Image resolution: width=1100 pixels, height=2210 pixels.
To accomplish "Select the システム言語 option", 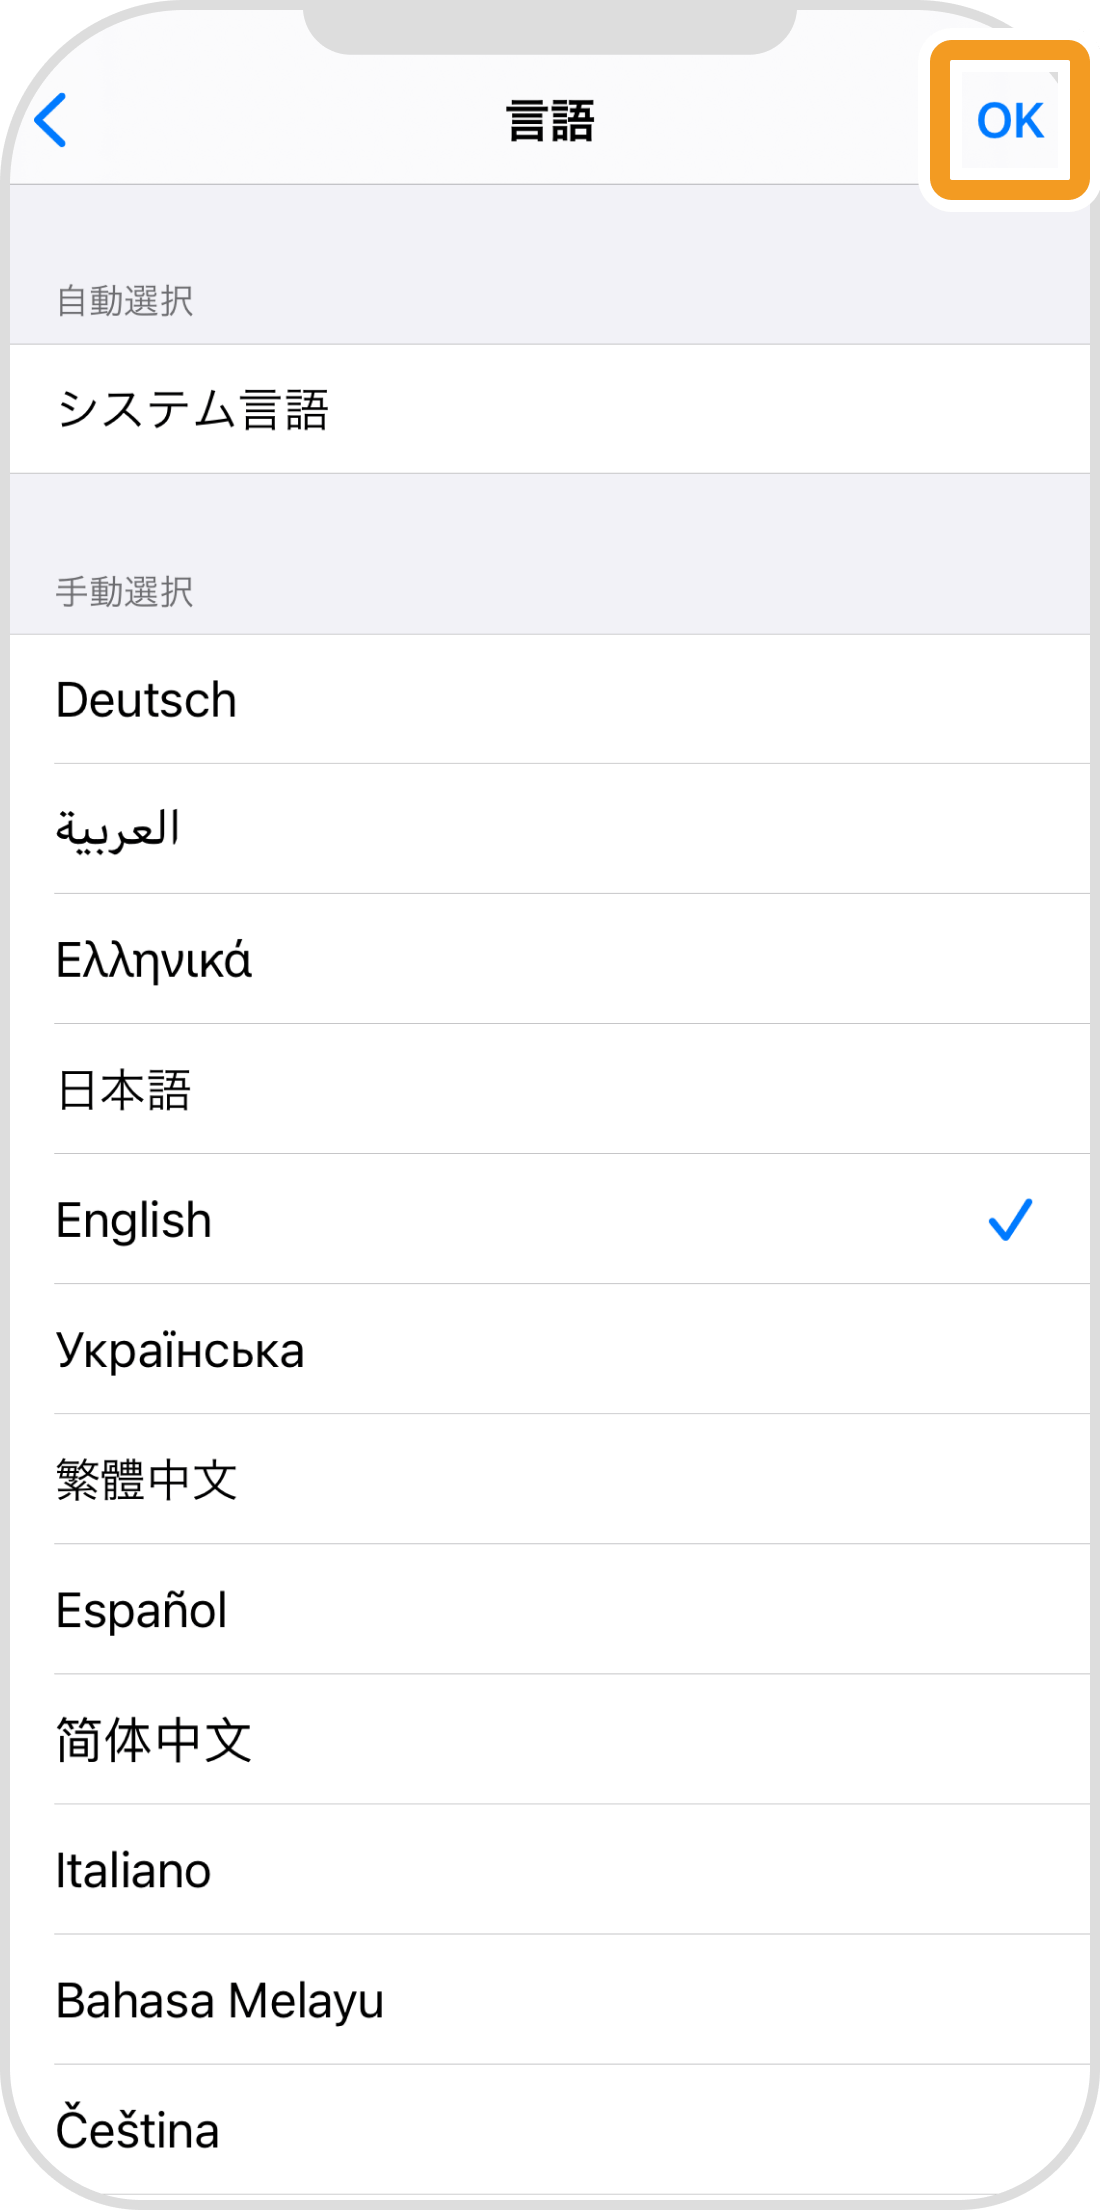I will tap(193, 410).
